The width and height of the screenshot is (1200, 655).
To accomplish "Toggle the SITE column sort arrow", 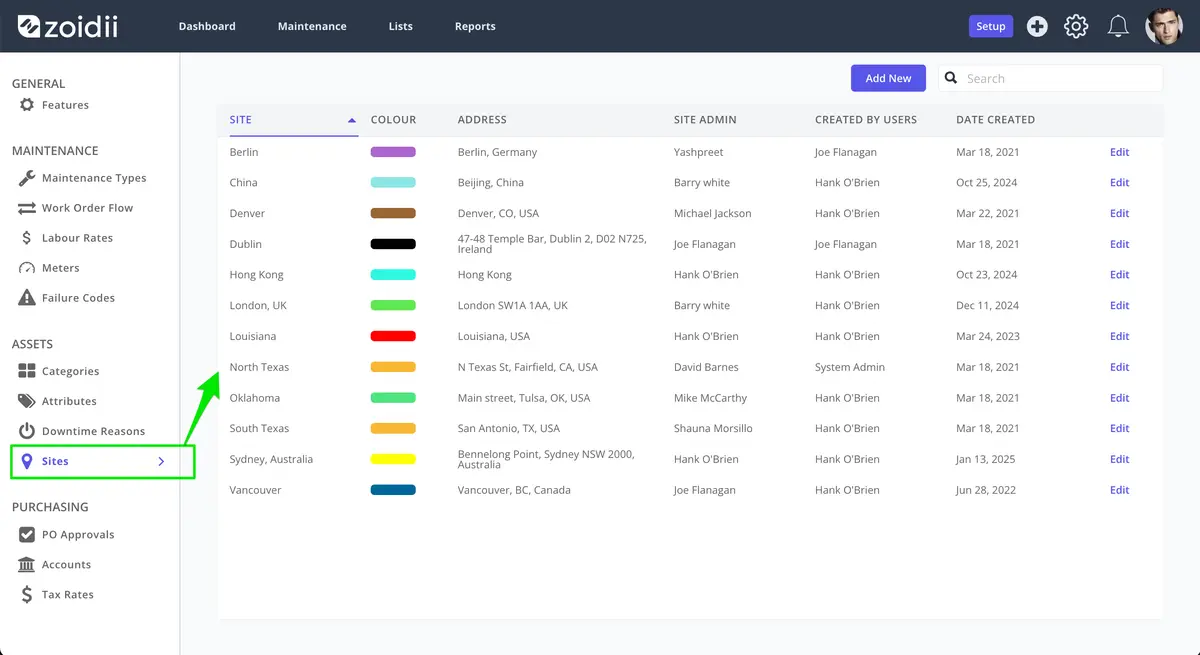I will [x=352, y=120].
